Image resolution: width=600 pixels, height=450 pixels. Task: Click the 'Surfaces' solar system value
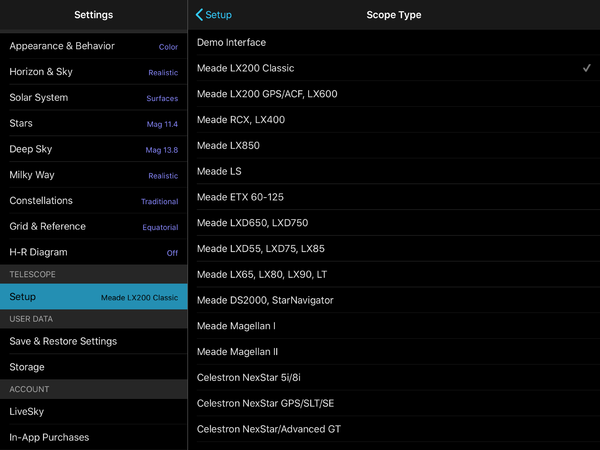pos(162,98)
